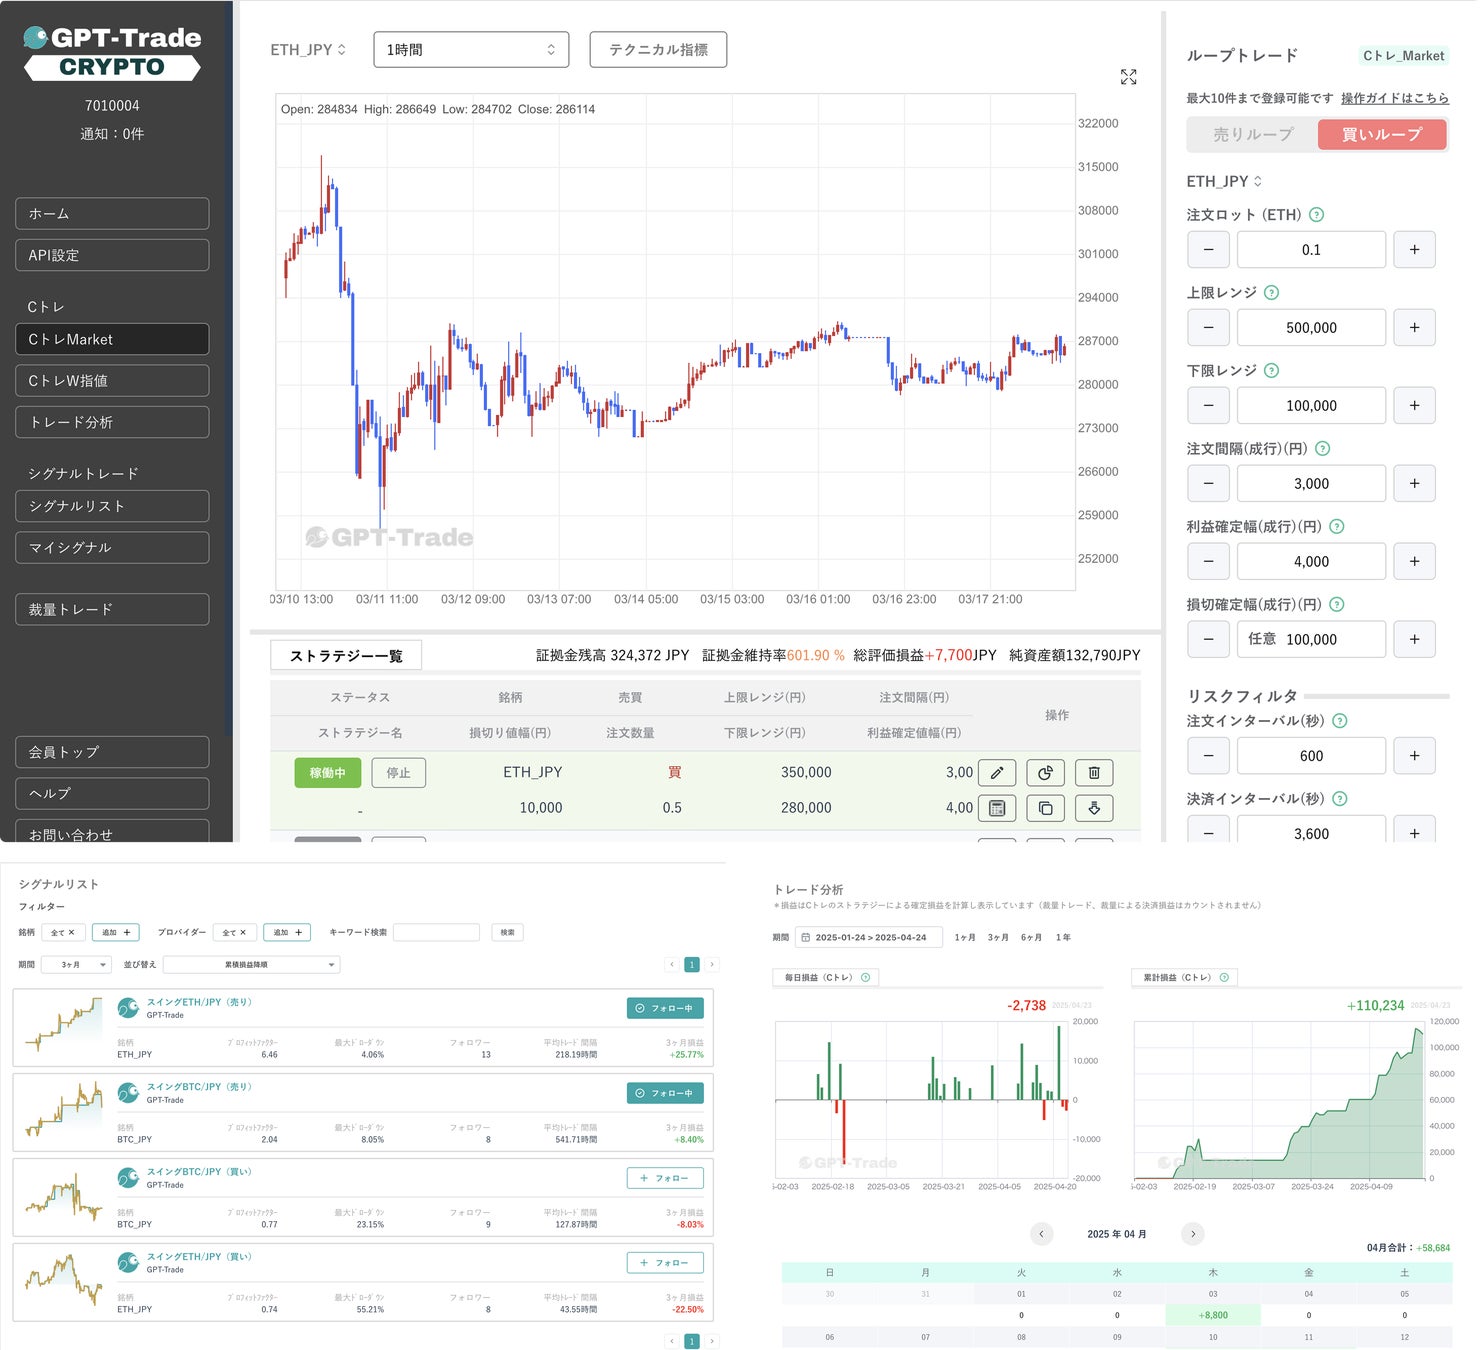Open the スイングETH/JPY（売り） signal title

click(x=199, y=1001)
